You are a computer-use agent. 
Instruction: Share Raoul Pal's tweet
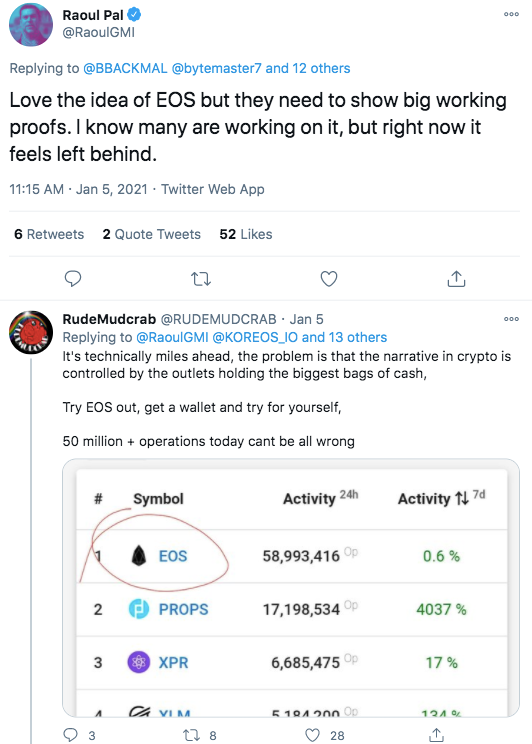click(x=456, y=279)
